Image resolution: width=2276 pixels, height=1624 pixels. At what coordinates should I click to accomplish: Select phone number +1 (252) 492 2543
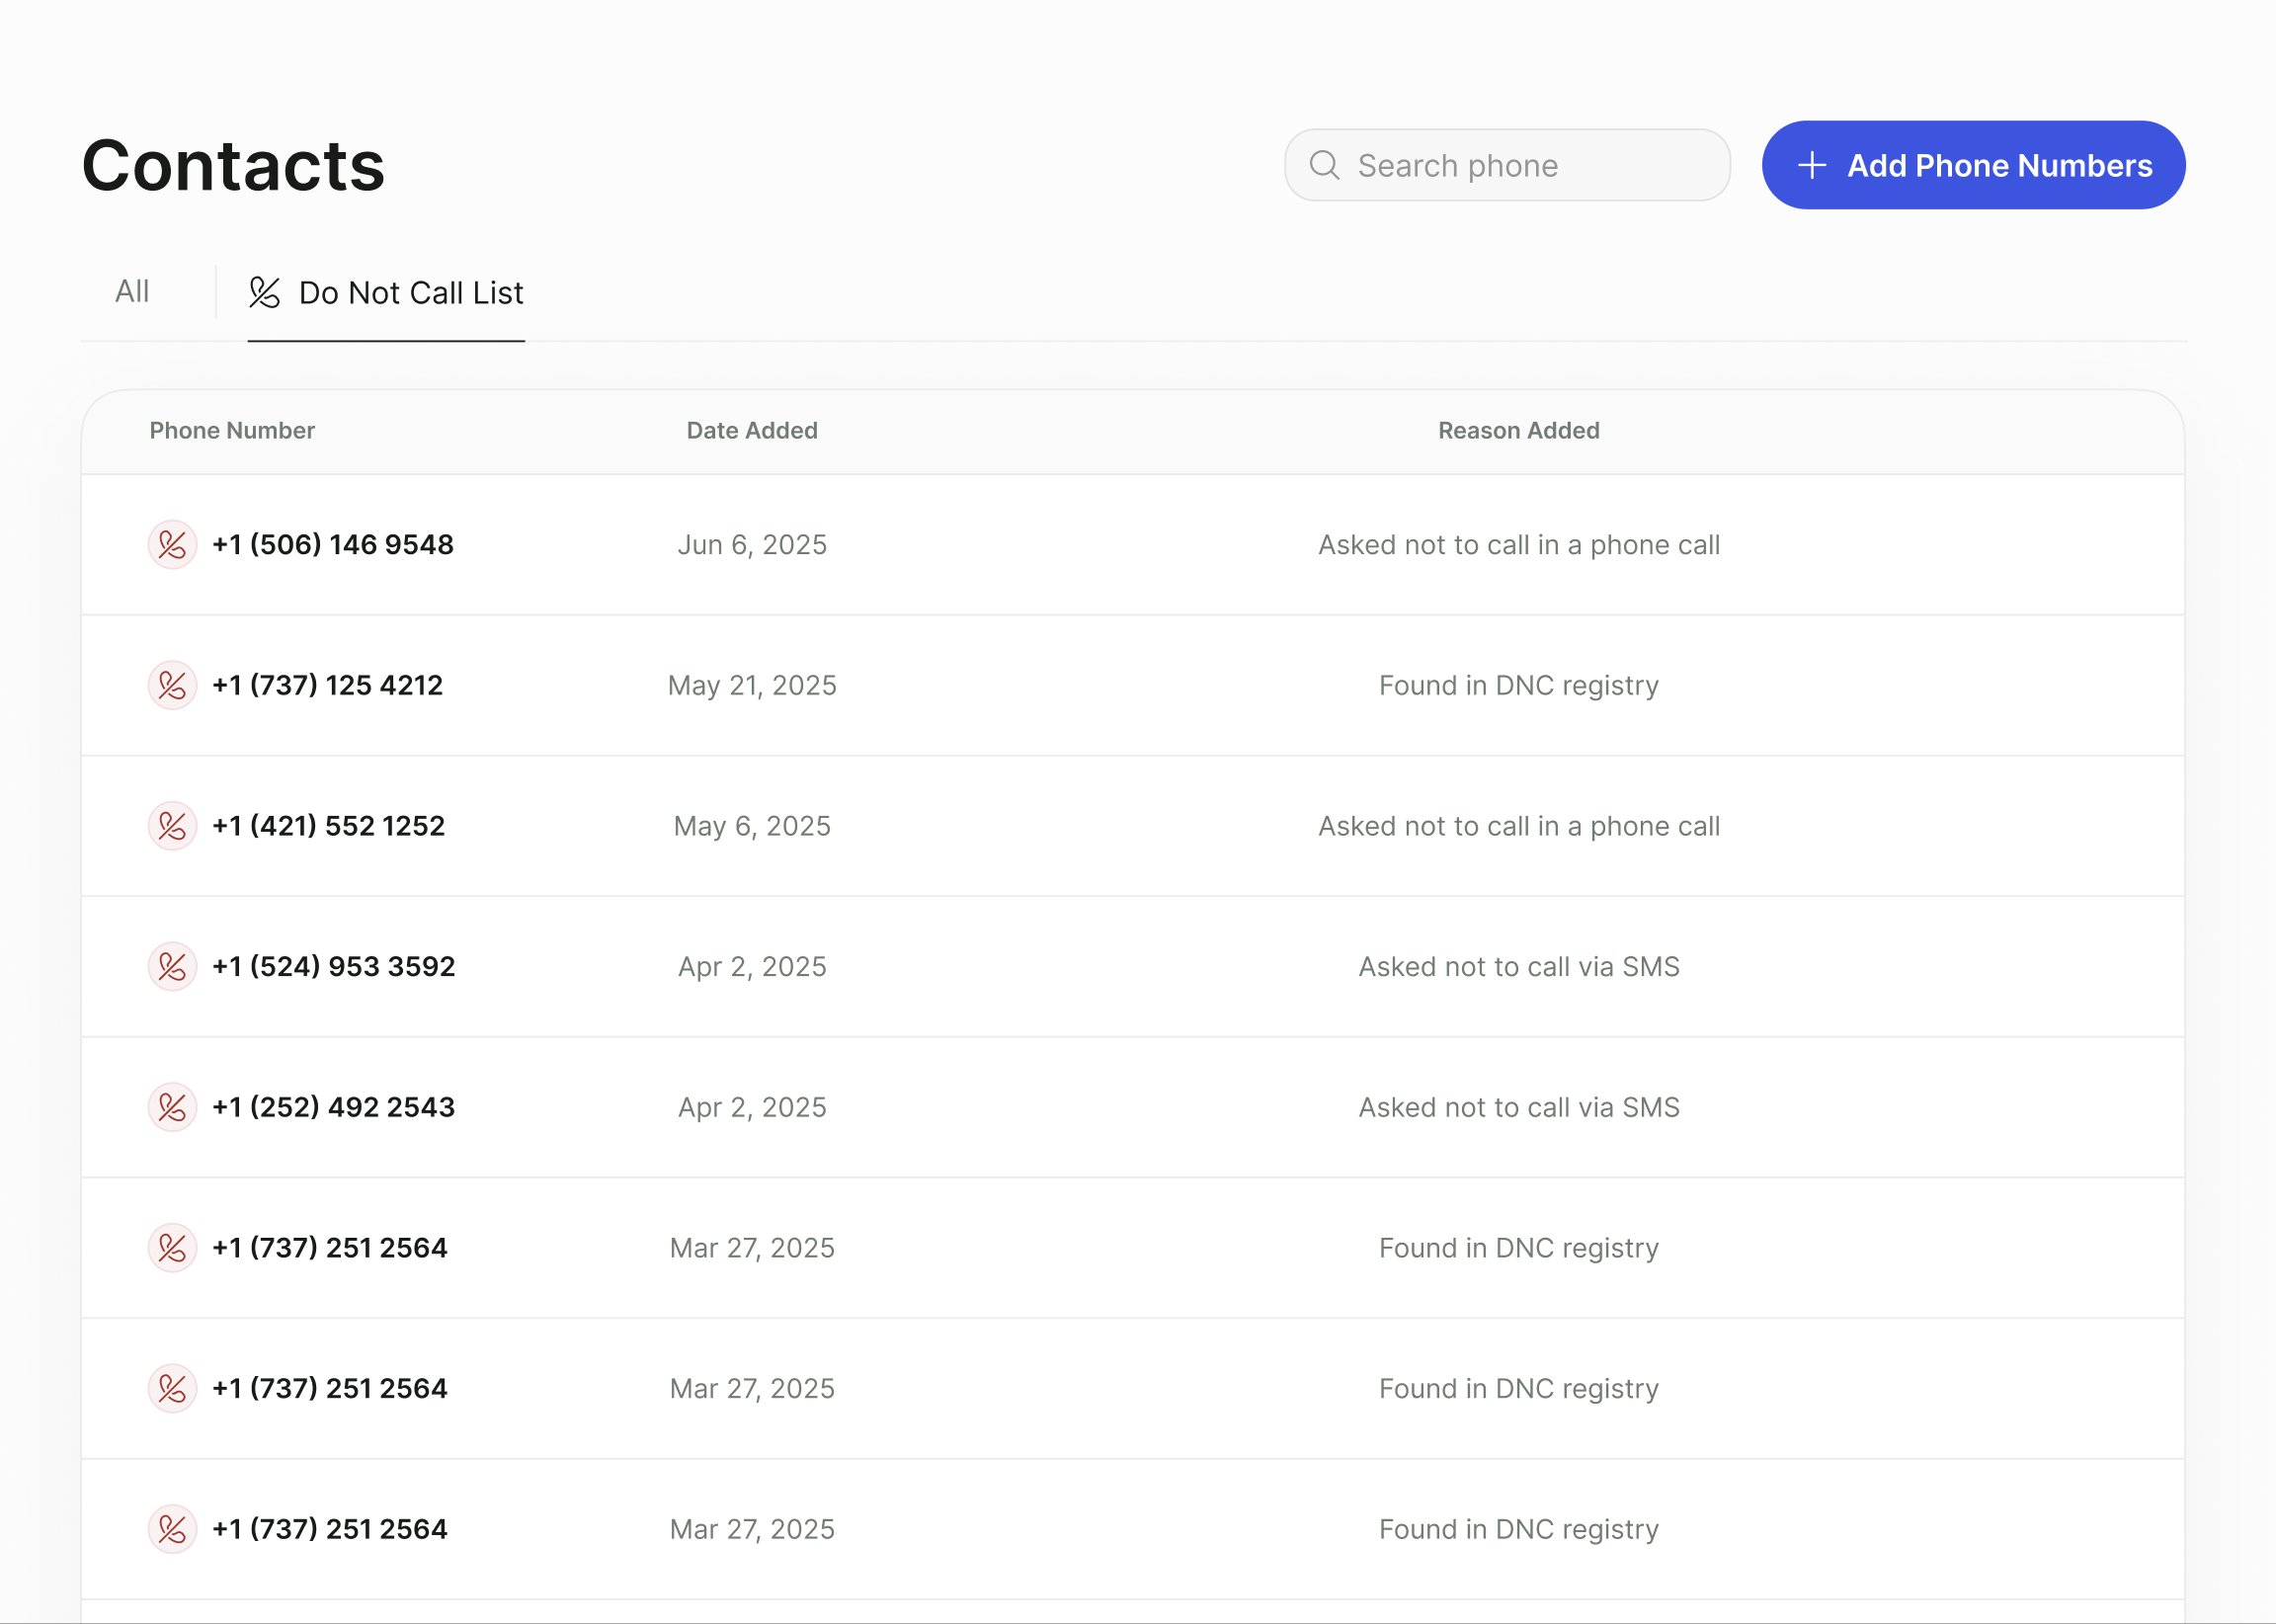(x=334, y=1108)
